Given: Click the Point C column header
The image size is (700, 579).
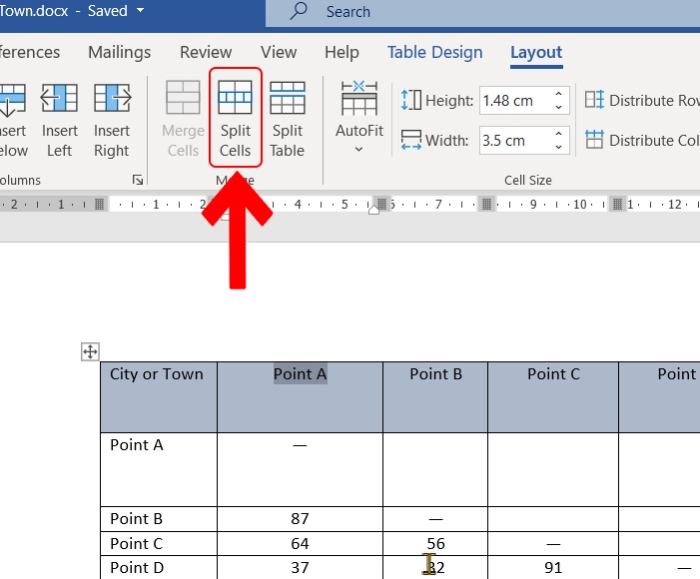Looking at the screenshot, I should pyautogui.click(x=553, y=397).
